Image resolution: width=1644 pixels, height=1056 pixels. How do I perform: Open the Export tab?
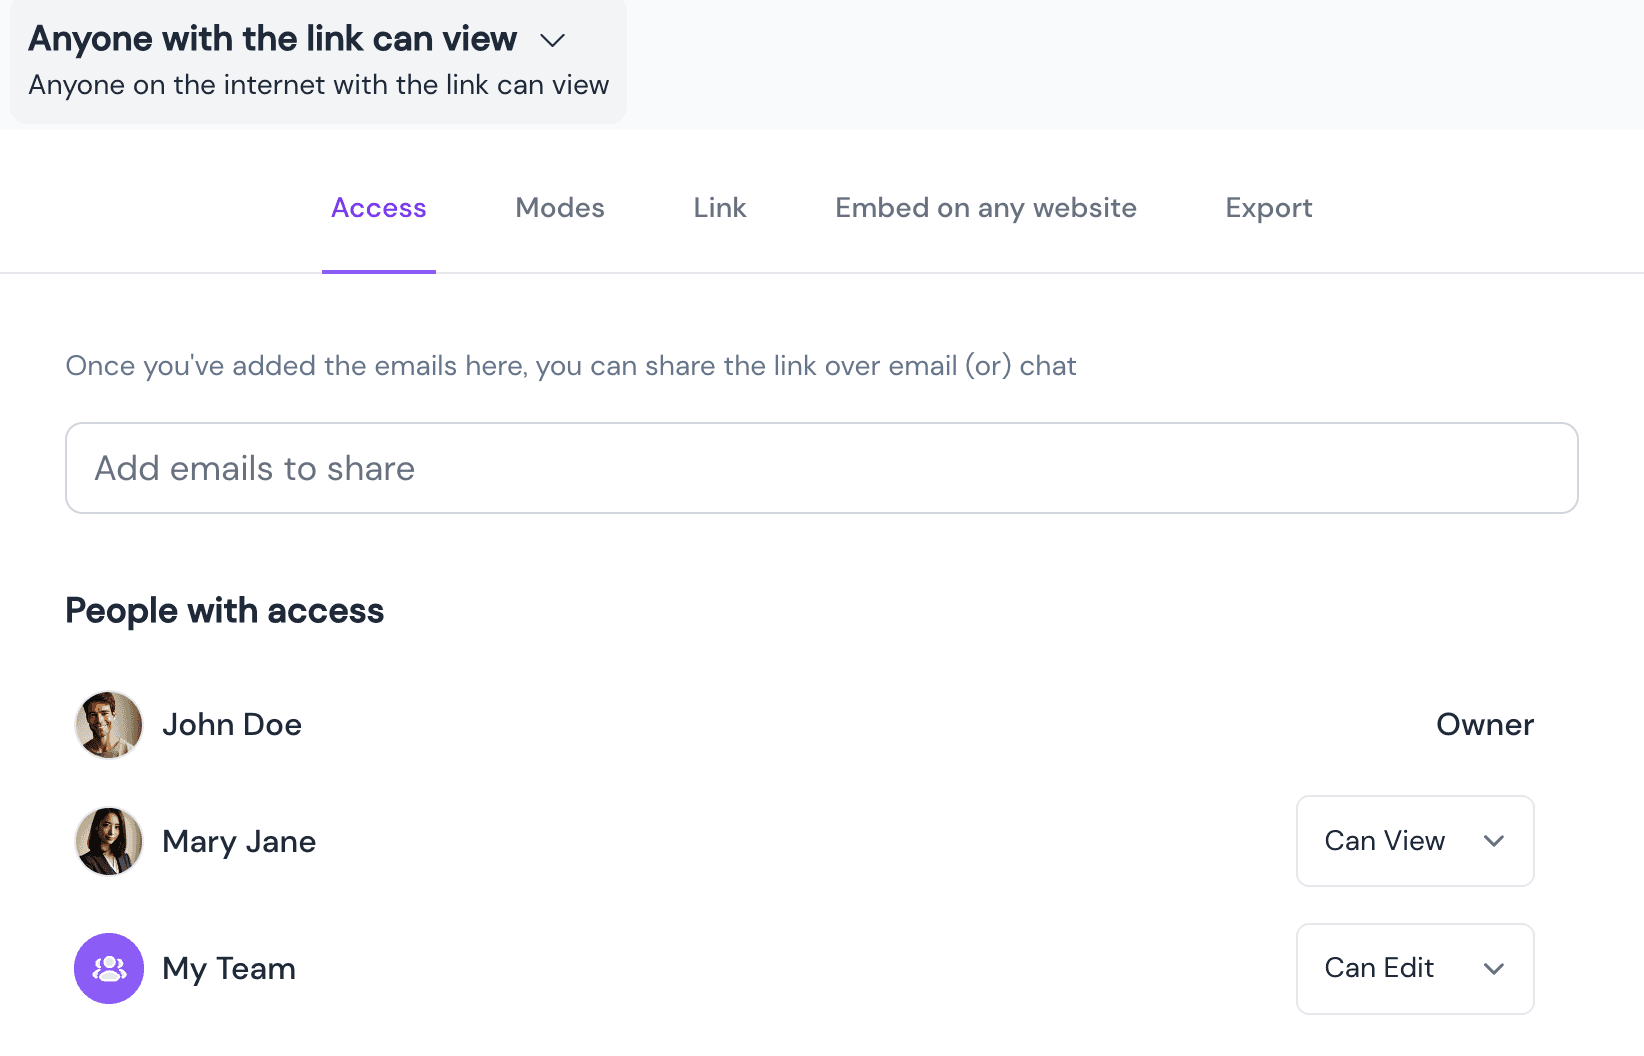[1268, 208]
